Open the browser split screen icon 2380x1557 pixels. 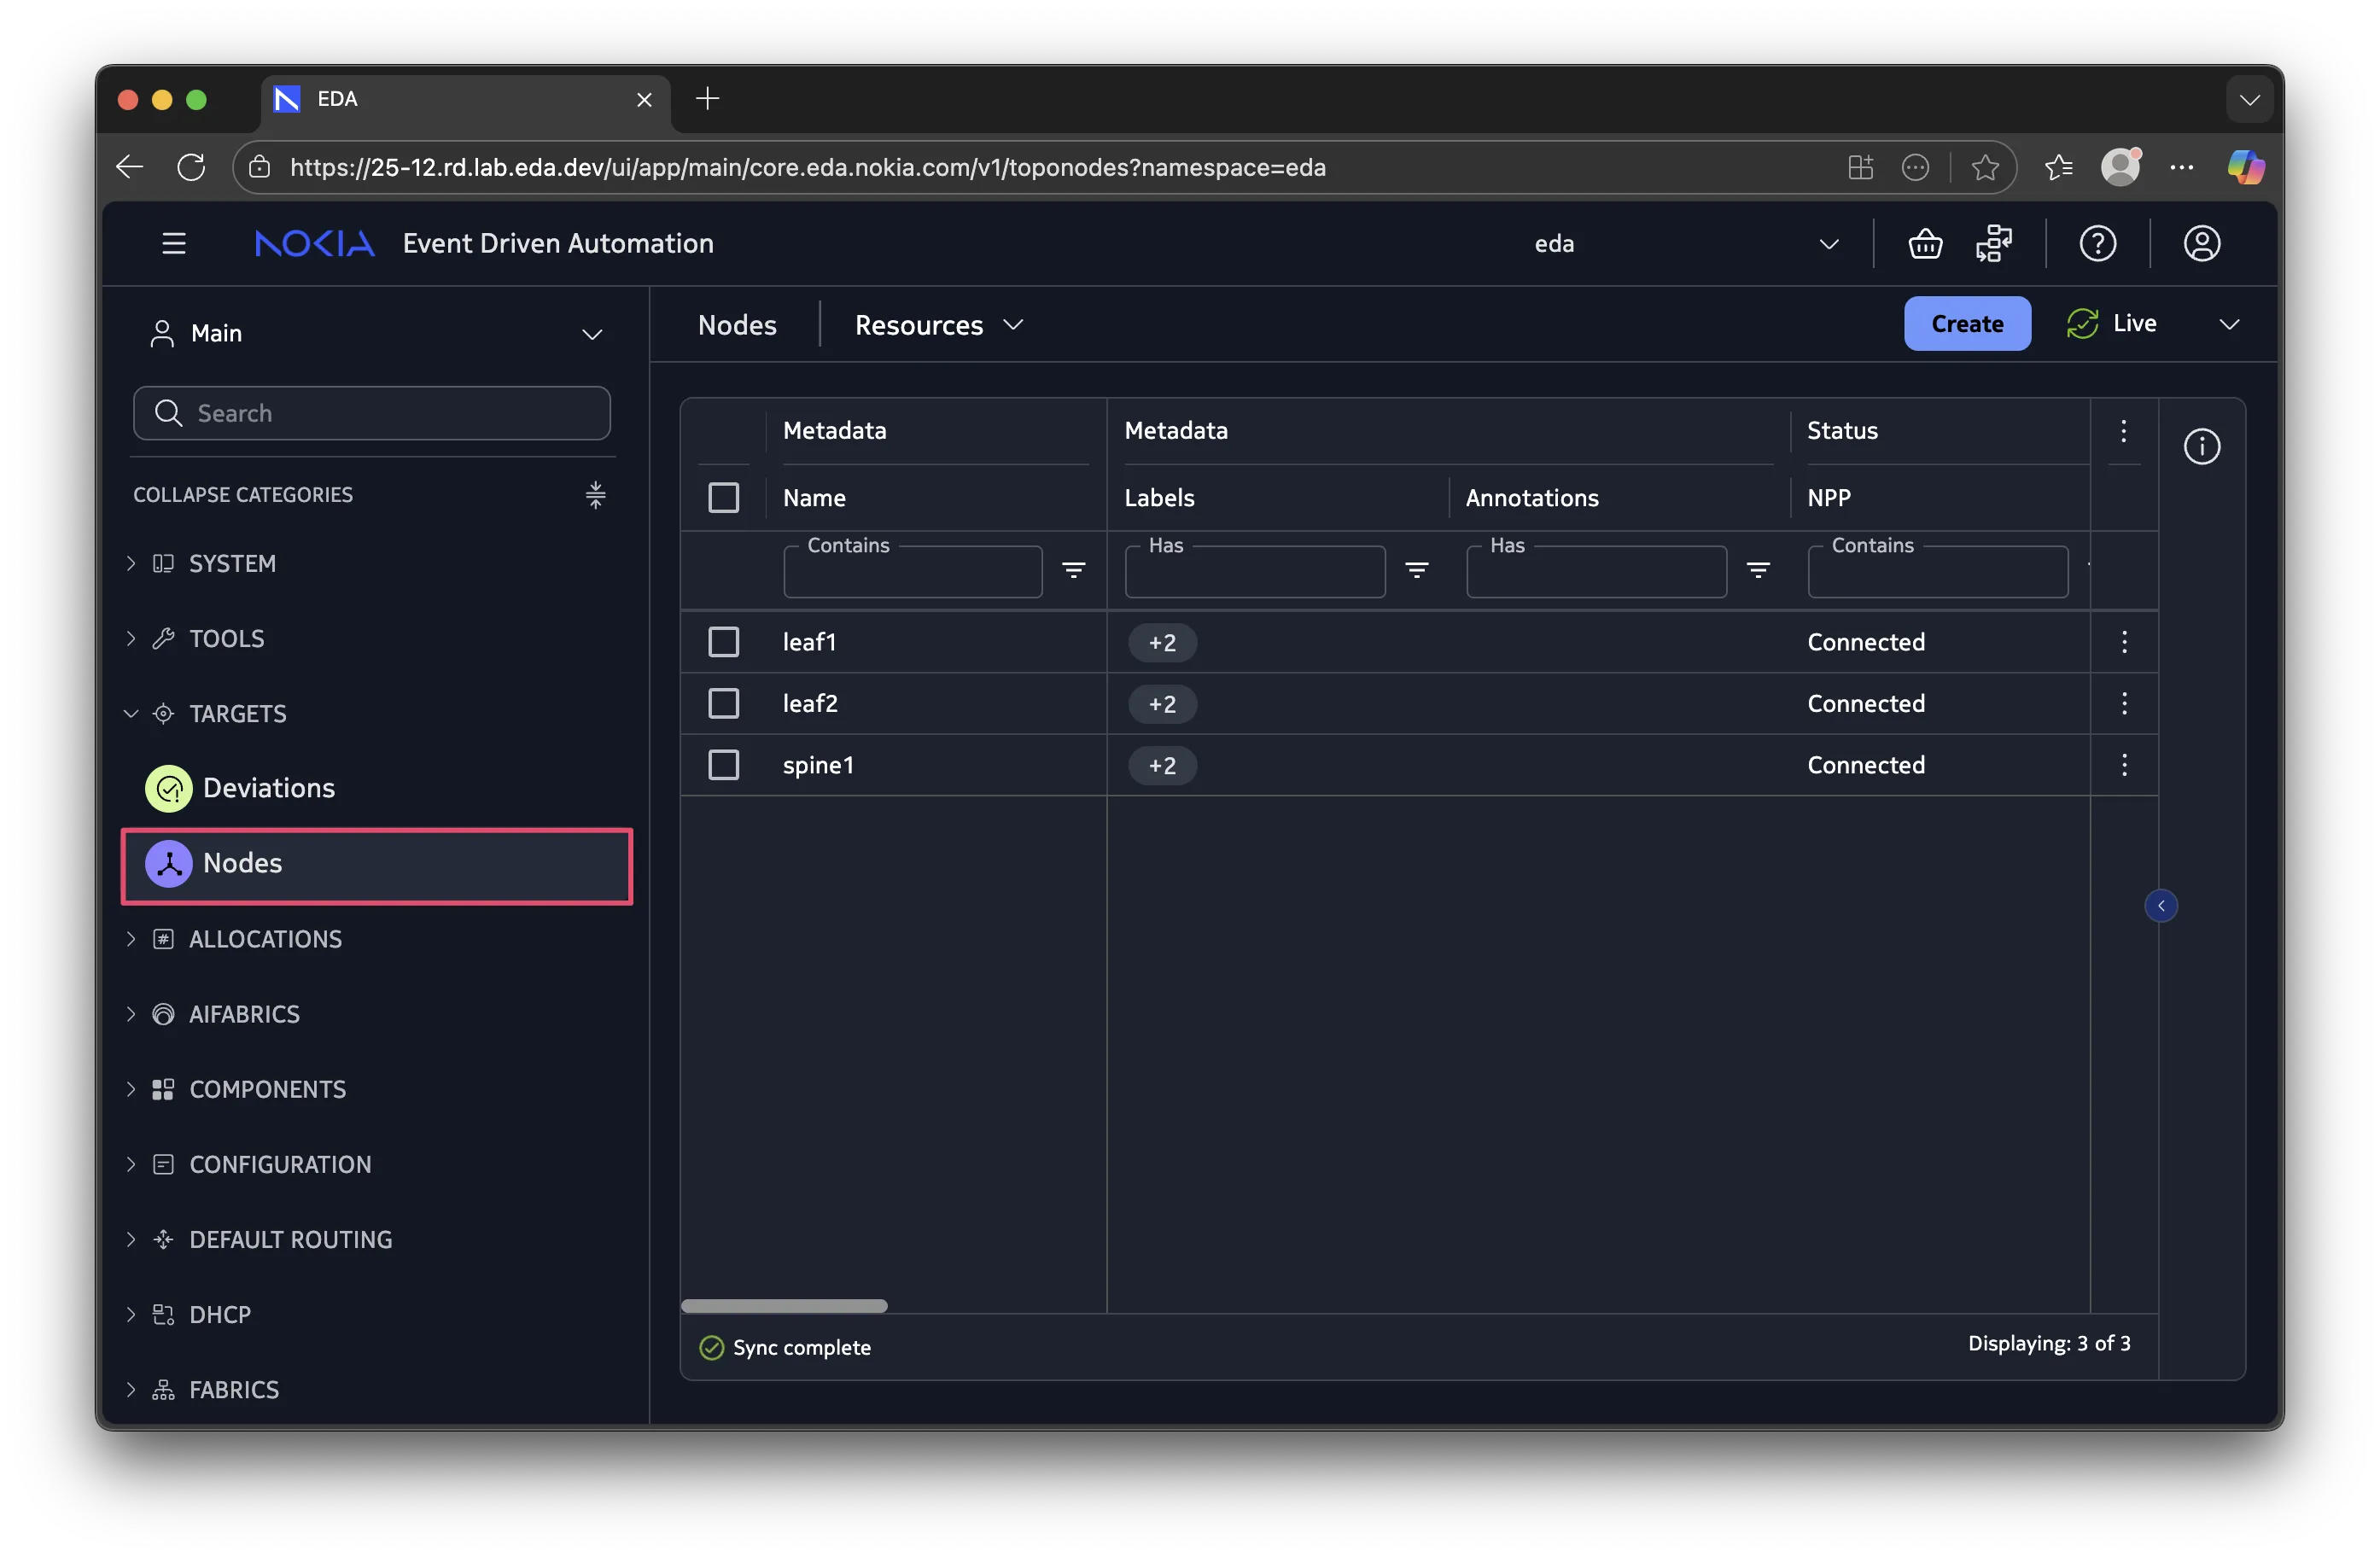[1860, 167]
